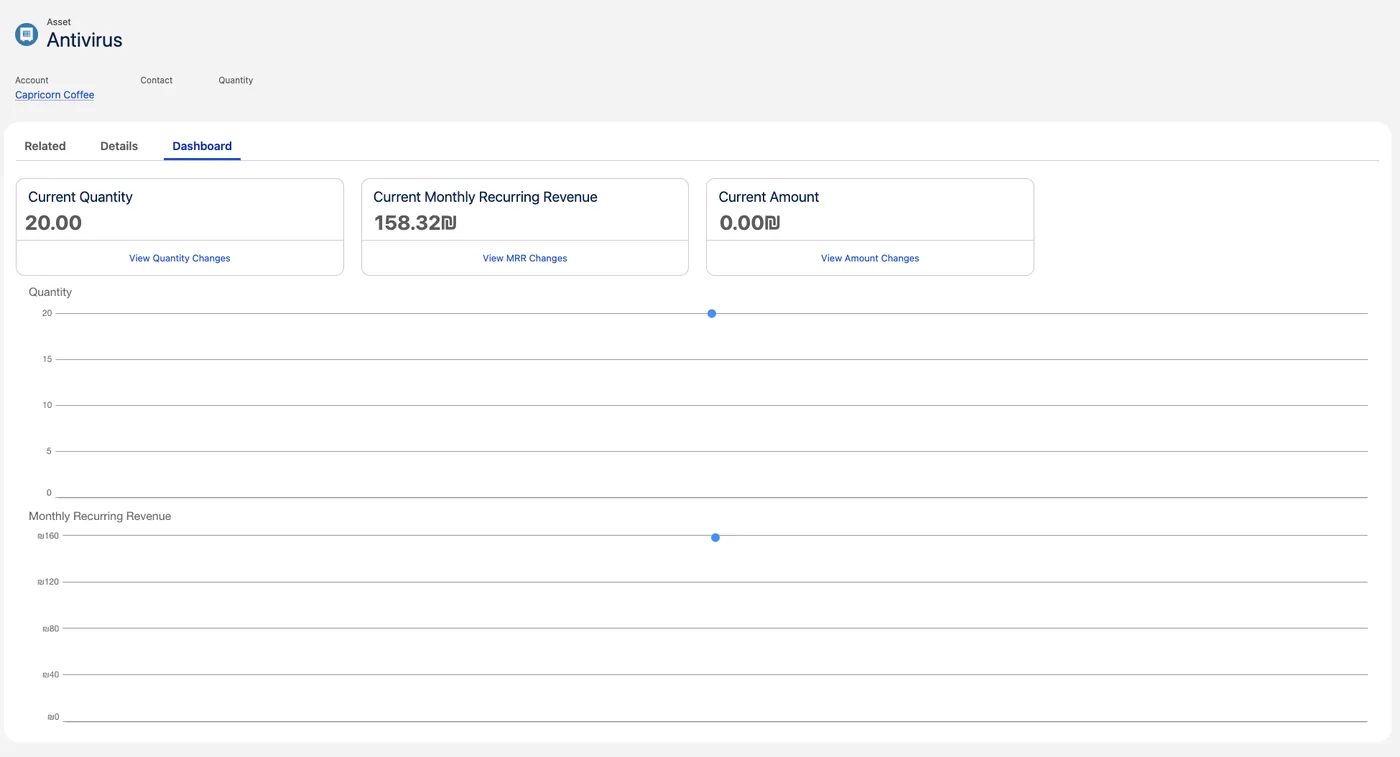Click the Asset record icon beside Antivirus
The width and height of the screenshot is (1400, 757).
(27, 35)
